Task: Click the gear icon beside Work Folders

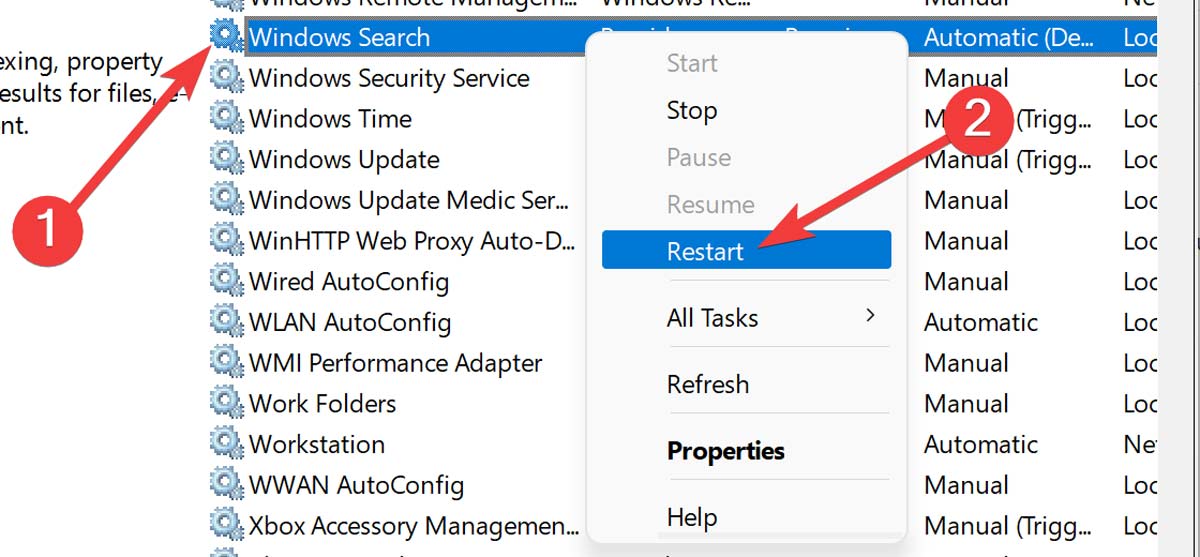Action: (x=227, y=404)
